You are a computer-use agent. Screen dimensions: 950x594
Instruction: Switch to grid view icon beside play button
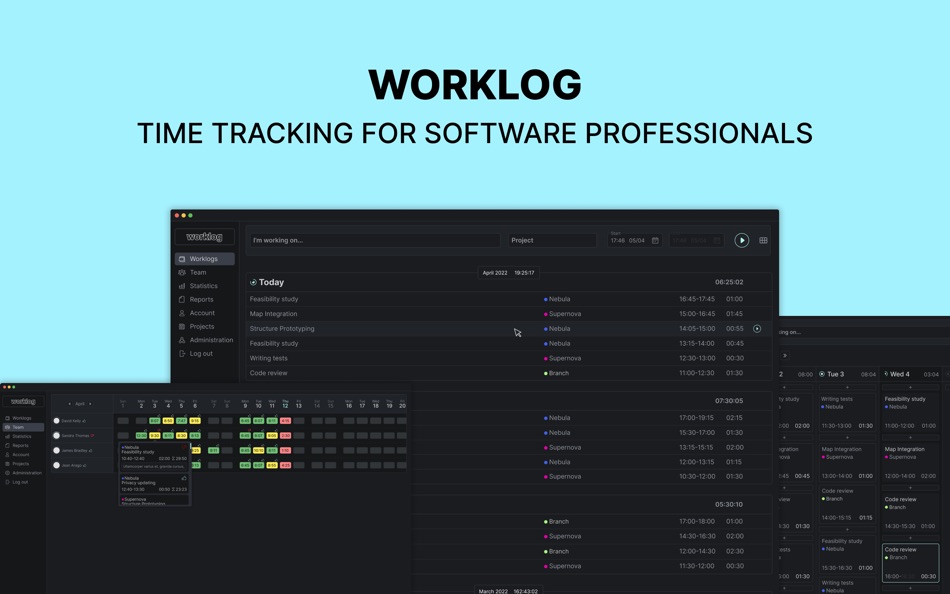763,241
